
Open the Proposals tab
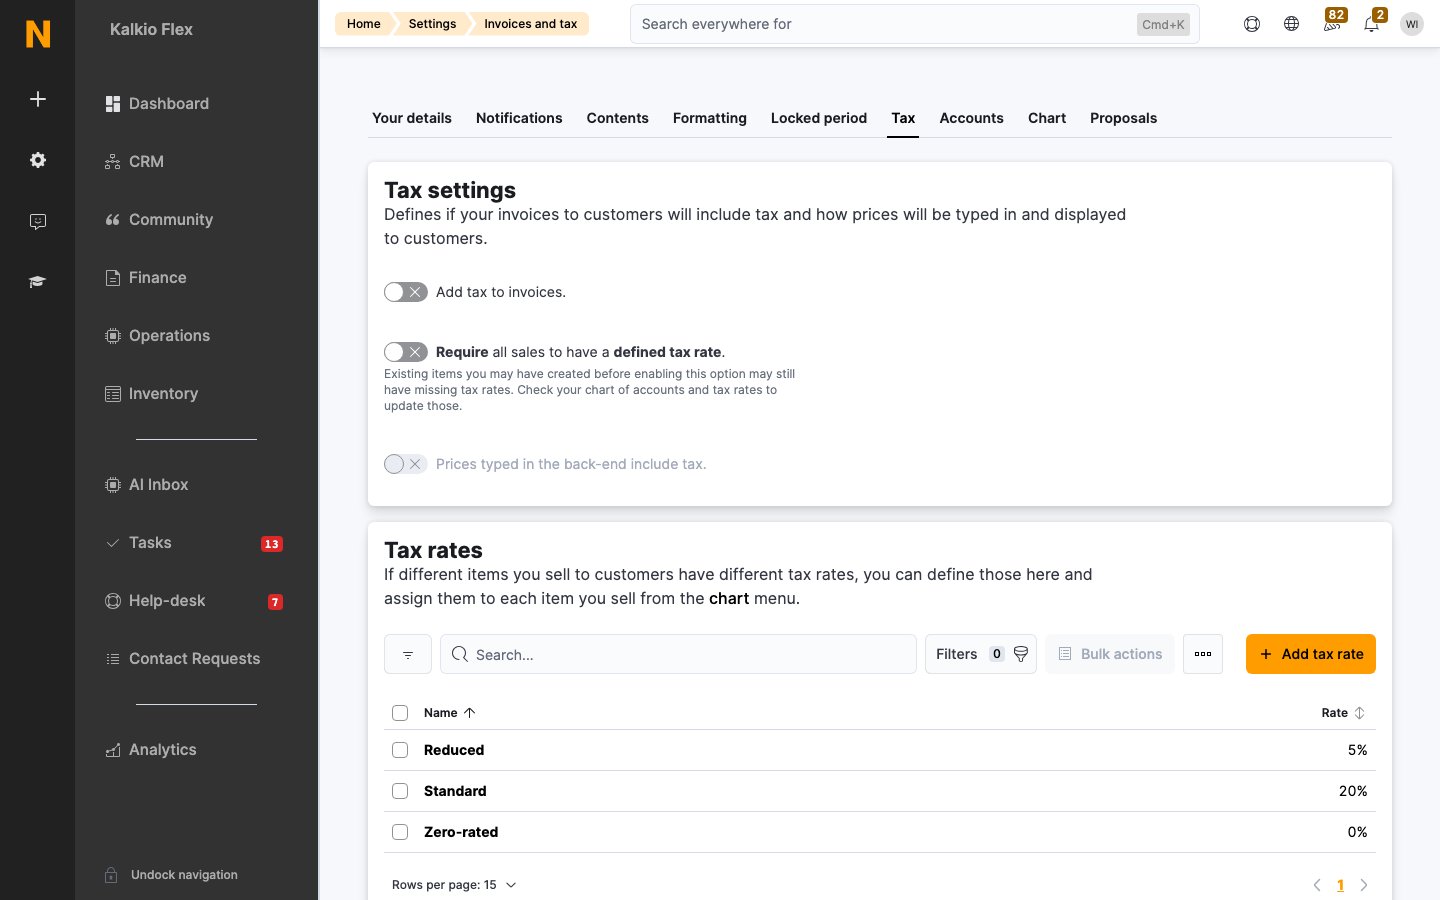1123,118
